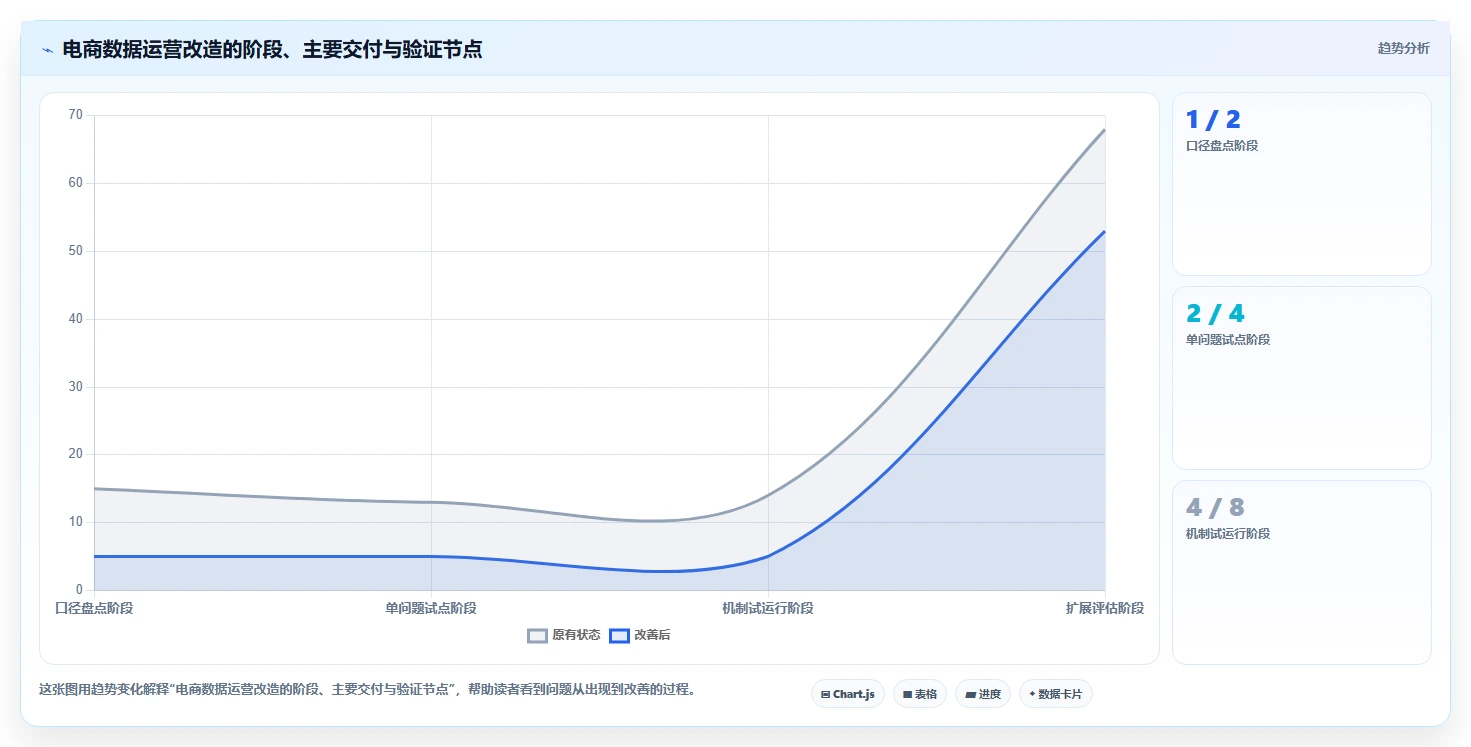Toggle the 改善后 legend item
The image size is (1471, 747).
(x=640, y=635)
